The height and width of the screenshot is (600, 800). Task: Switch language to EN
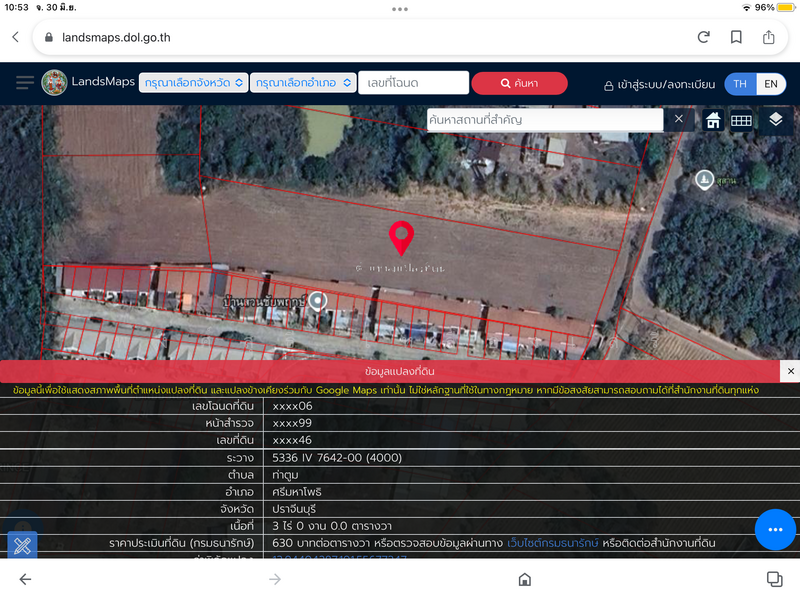771,84
